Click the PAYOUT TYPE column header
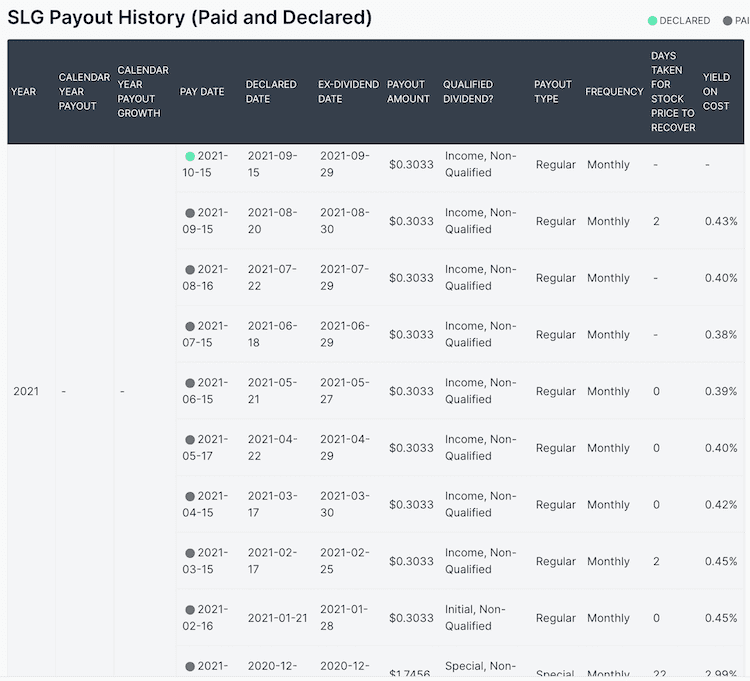Image resolution: width=750 pixels, height=681 pixels. pos(553,91)
